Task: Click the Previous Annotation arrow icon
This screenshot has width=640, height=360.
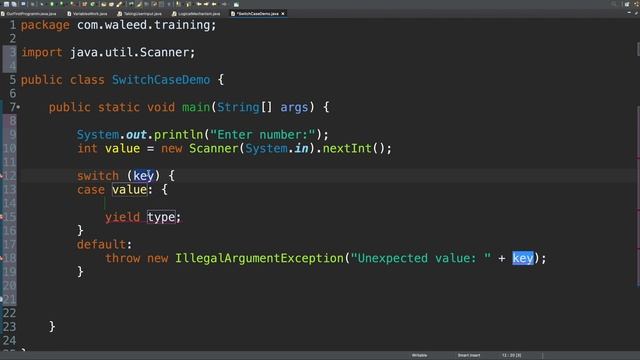Action: tap(189, 4)
